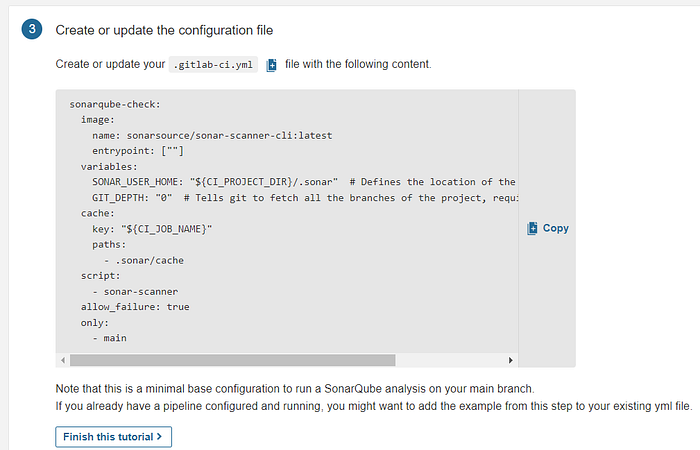This screenshot has height=450, width=700.
Task: Click the chevron arrow on Finish this tutorial
Action: coord(159,436)
